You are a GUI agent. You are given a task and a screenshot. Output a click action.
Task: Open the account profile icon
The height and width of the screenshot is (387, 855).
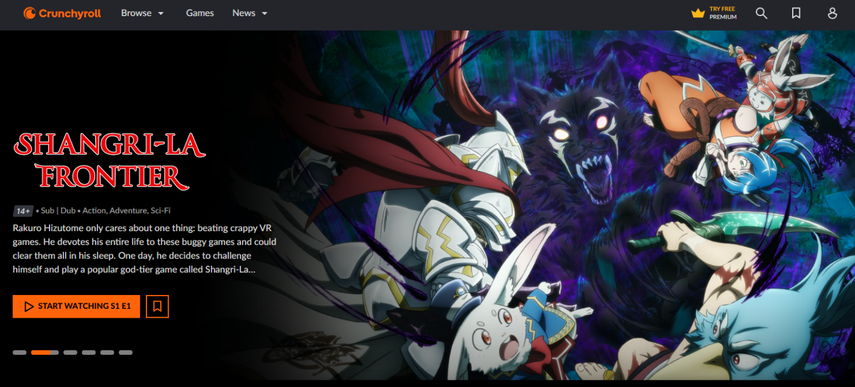[x=832, y=14]
